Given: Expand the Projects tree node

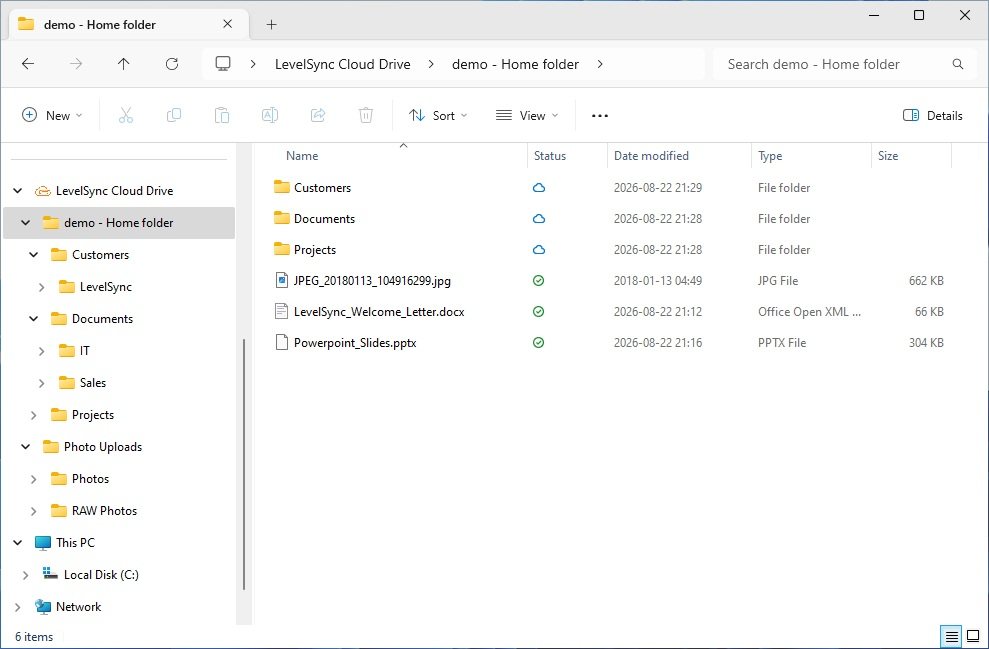Looking at the screenshot, I should (x=33, y=415).
